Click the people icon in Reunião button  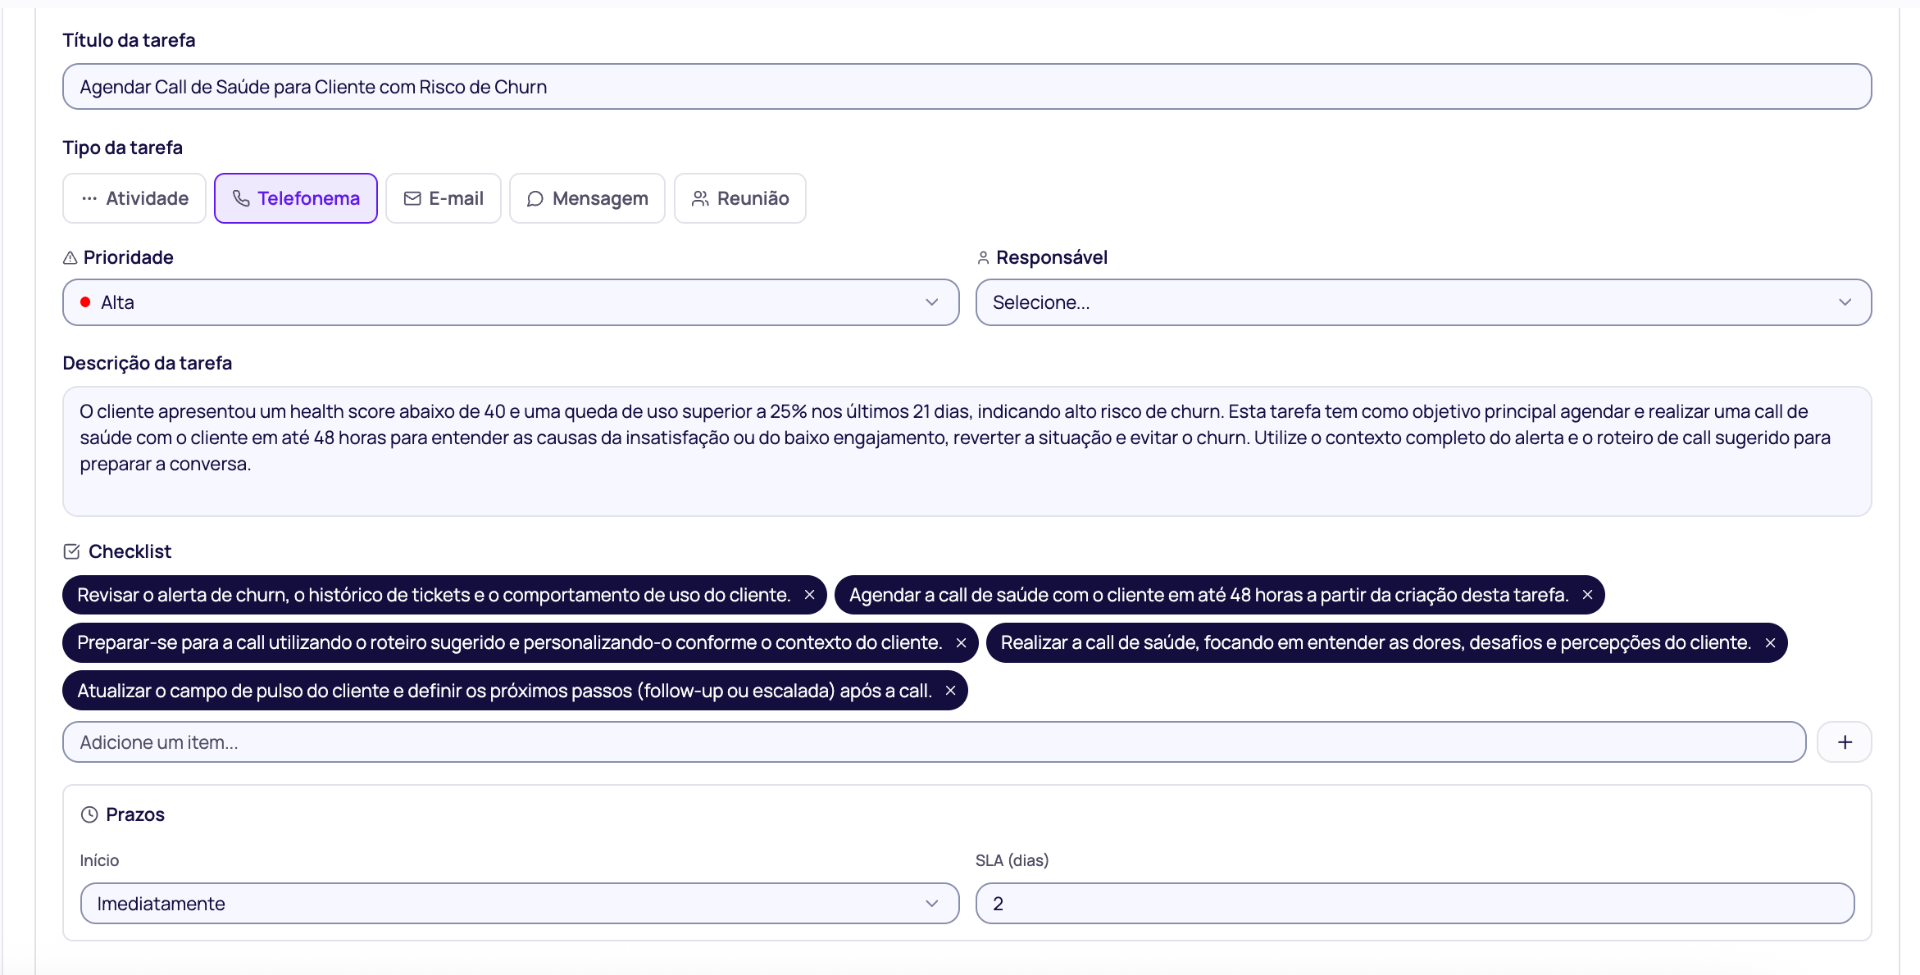(700, 198)
